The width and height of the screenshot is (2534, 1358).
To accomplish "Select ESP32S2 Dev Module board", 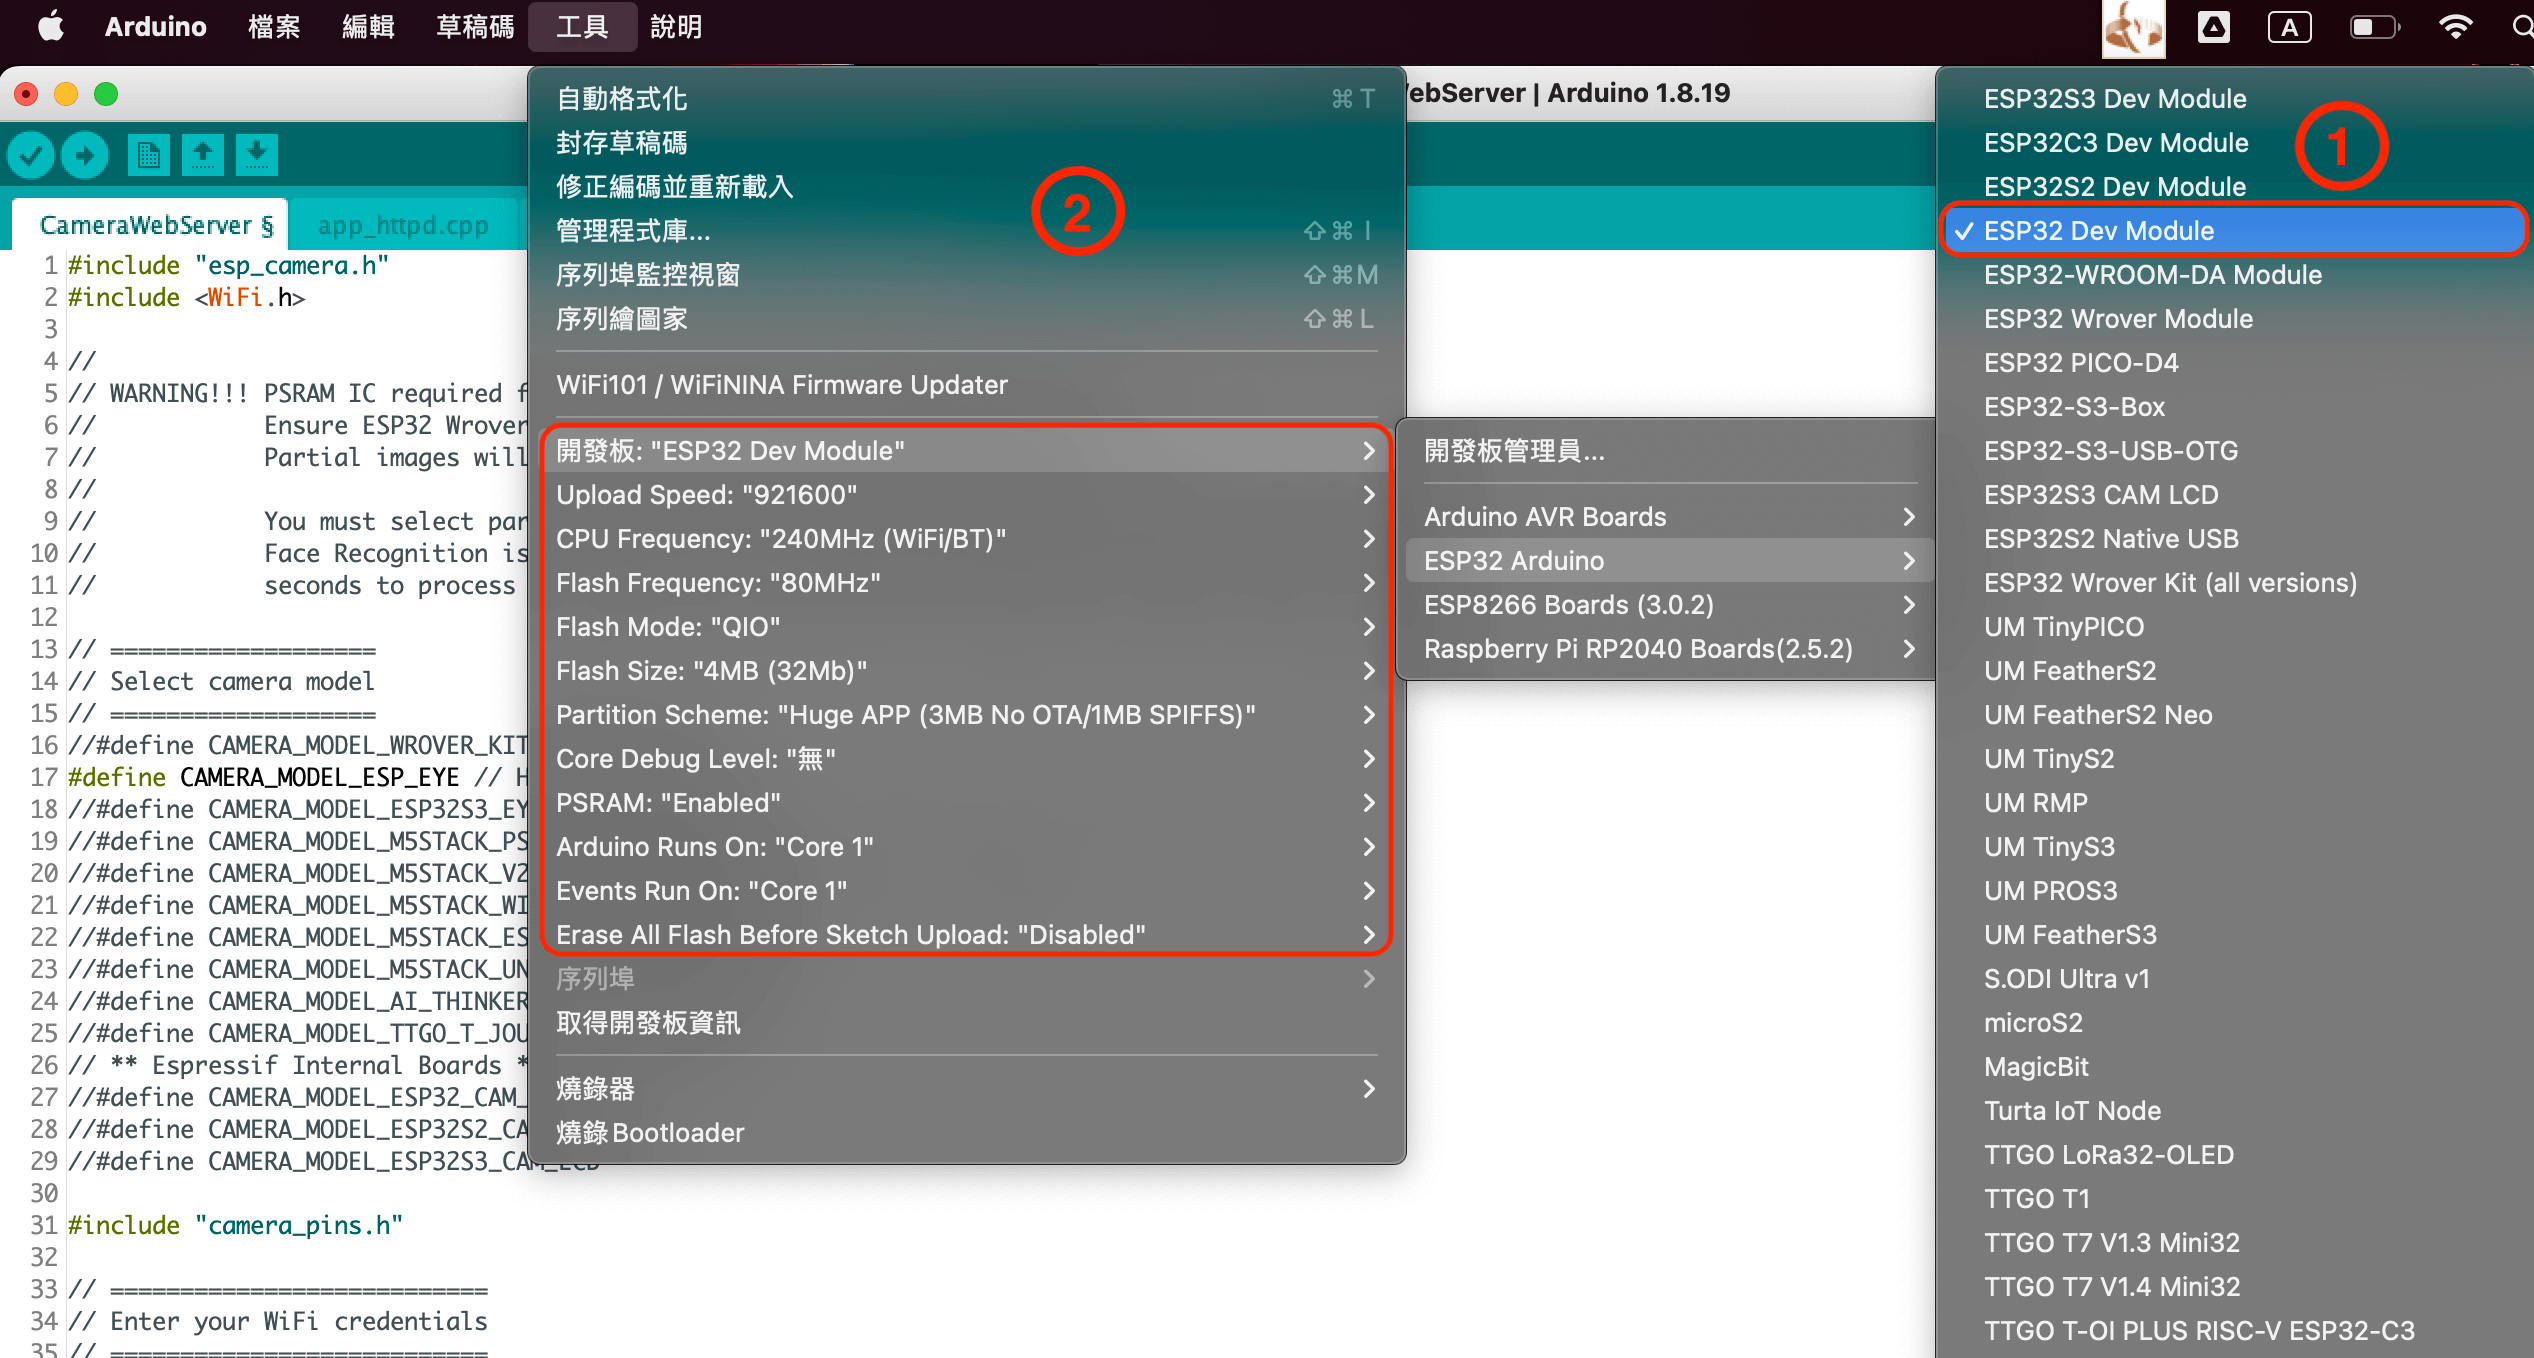I will 2233,187.
